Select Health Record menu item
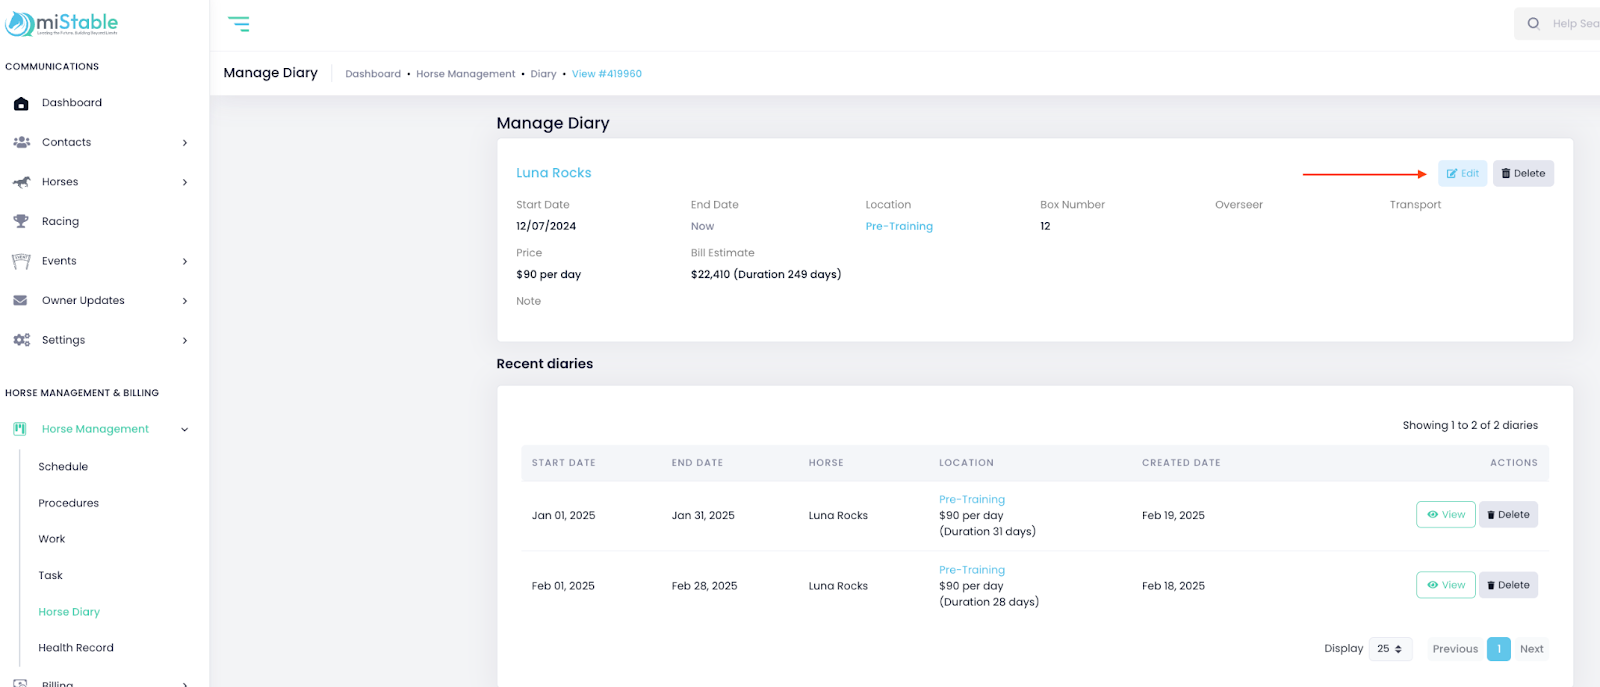Screen dimensions: 1600x687 [x=76, y=648]
